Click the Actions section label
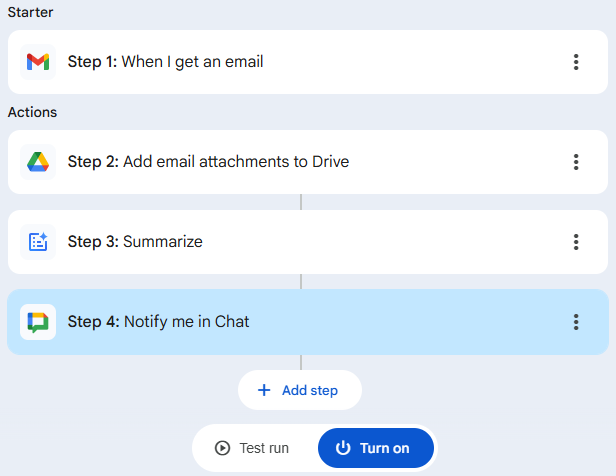616x476 pixels. click(x=32, y=112)
